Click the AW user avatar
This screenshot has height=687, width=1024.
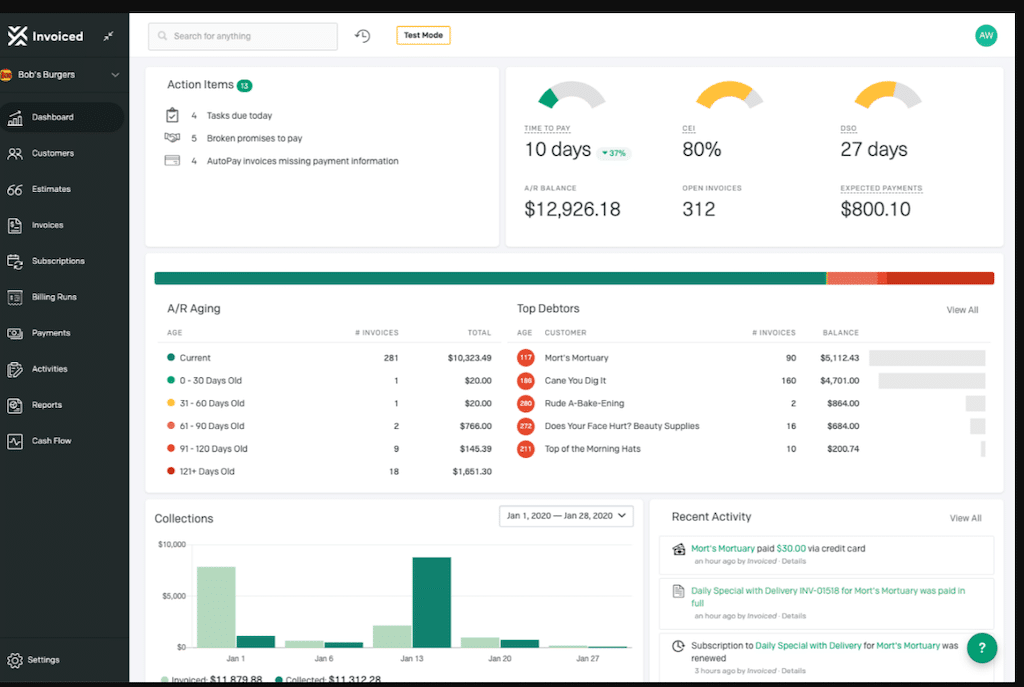tap(986, 36)
